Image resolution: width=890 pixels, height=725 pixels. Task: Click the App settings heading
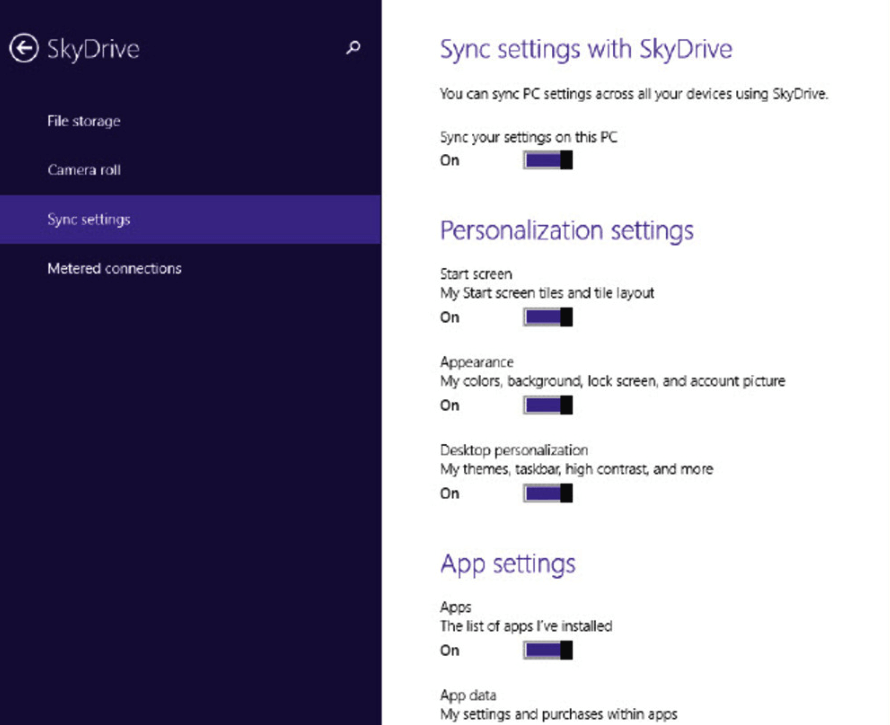(508, 564)
